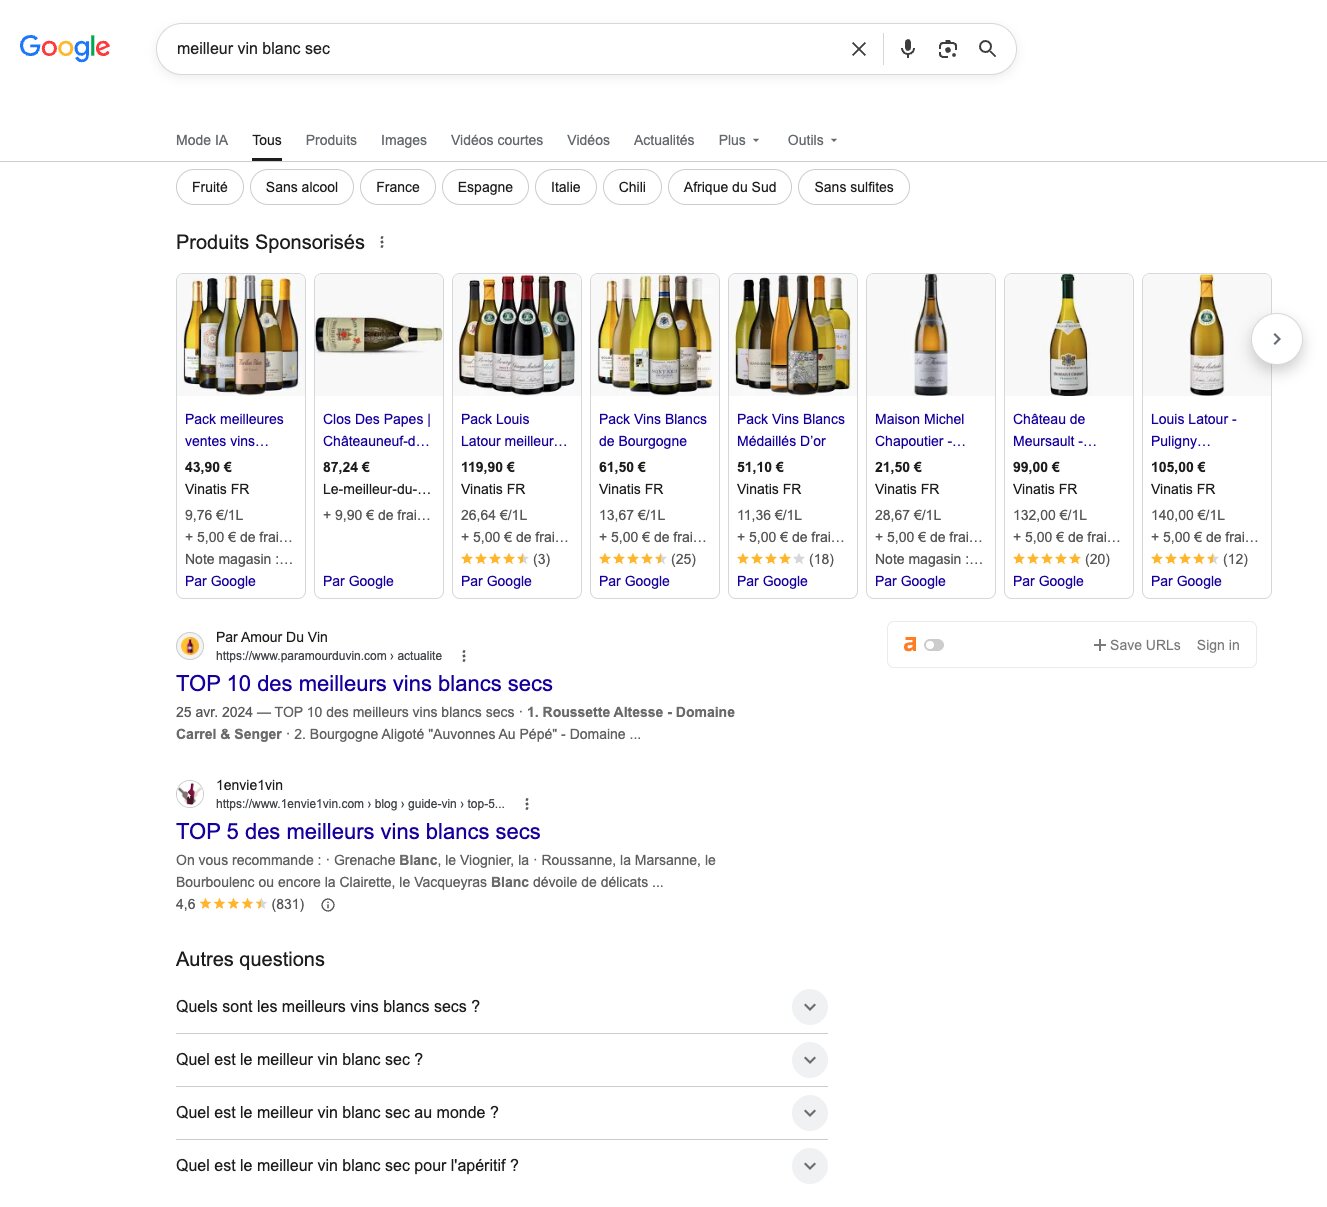Filter results by Italie chip
This screenshot has height=1207, width=1327.
[x=566, y=187]
